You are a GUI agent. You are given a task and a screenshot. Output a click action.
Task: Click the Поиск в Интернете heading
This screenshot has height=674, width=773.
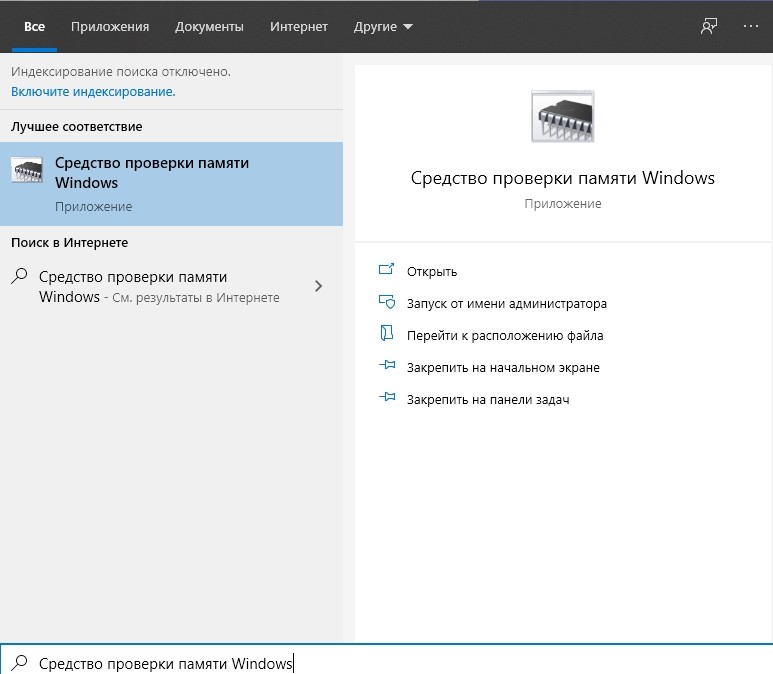70,243
